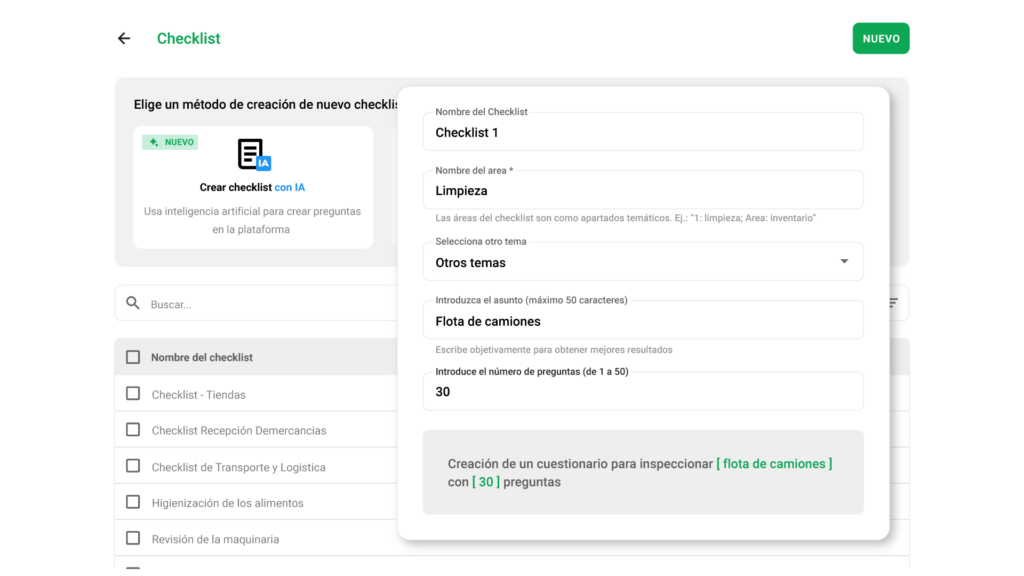Screen dimensions: 1024x576
Task: Check the Revisión de la maquinaria row
Action: pyautogui.click(x=133, y=538)
